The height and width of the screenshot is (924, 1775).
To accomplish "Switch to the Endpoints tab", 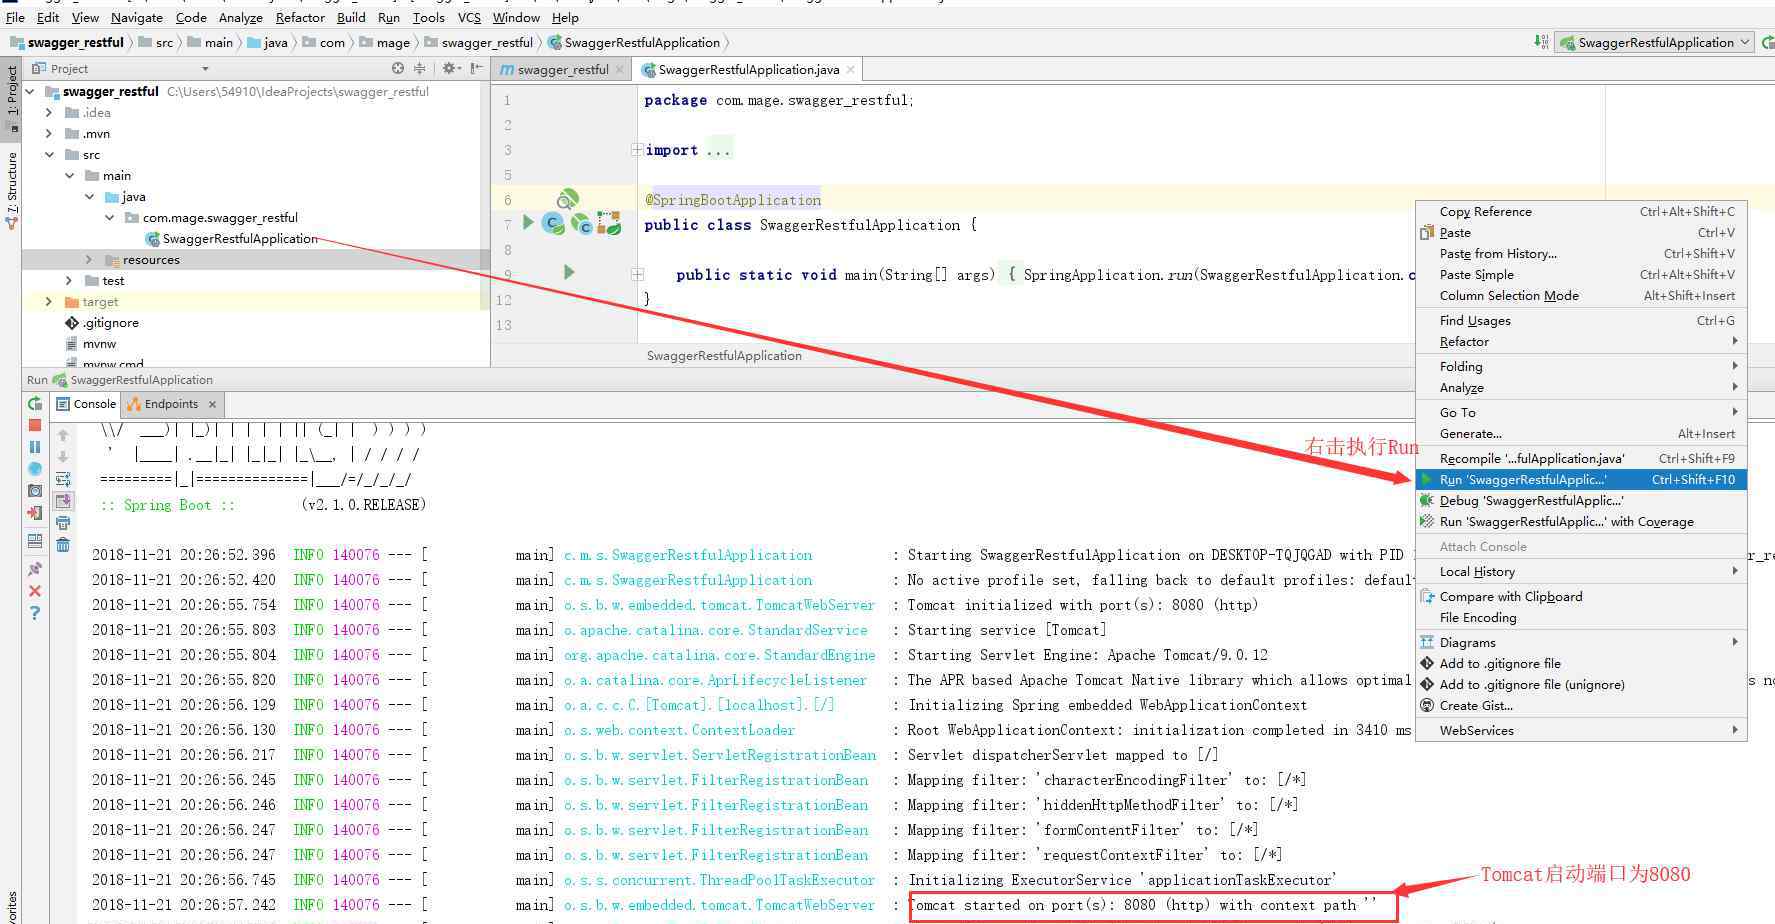I will pyautogui.click(x=171, y=404).
